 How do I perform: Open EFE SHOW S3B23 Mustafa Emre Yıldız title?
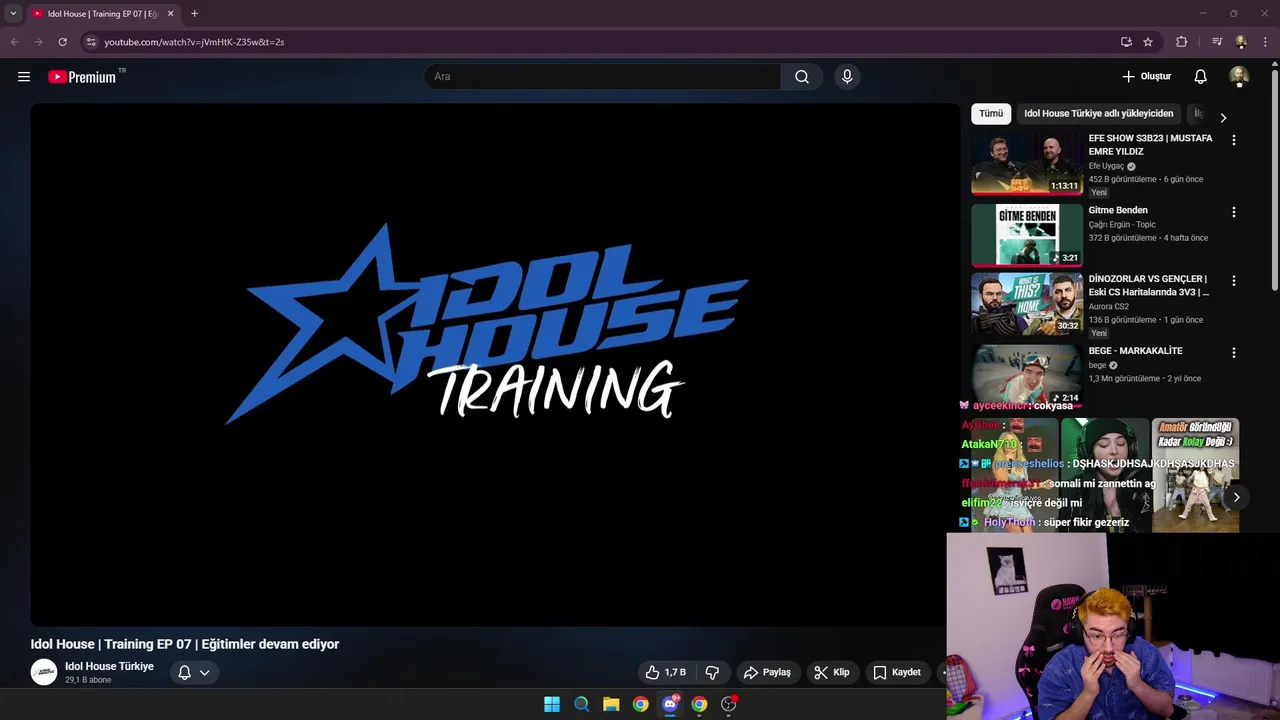pos(1150,145)
